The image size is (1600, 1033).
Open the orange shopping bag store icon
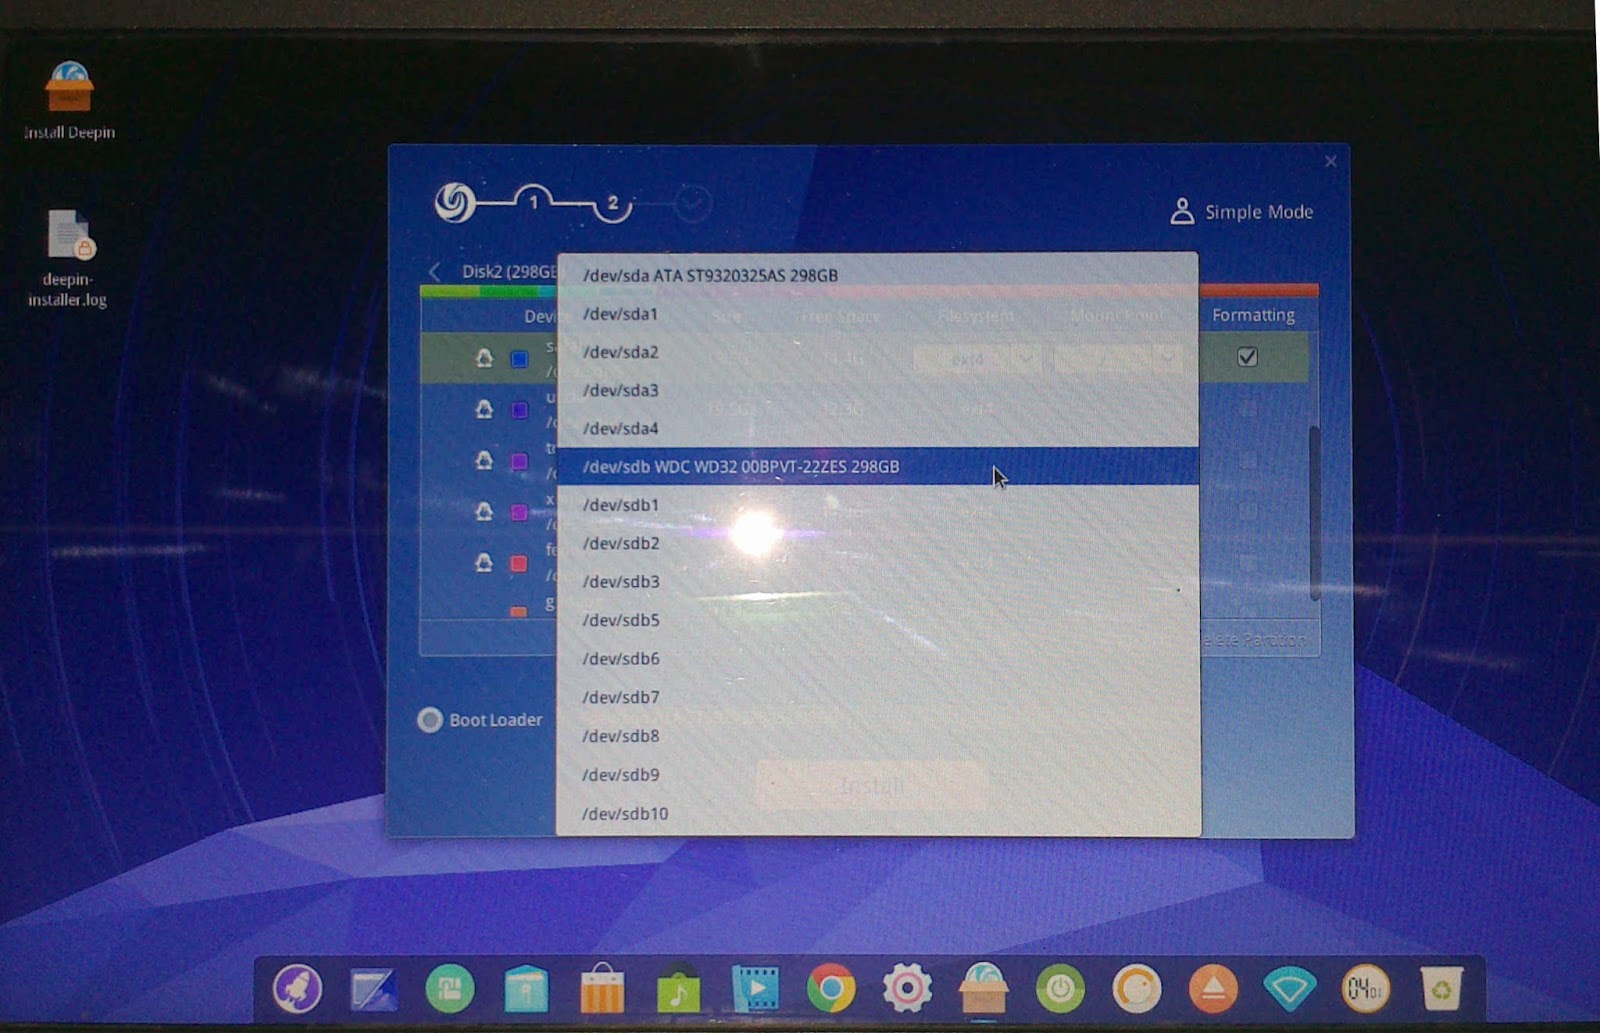pos(602,989)
